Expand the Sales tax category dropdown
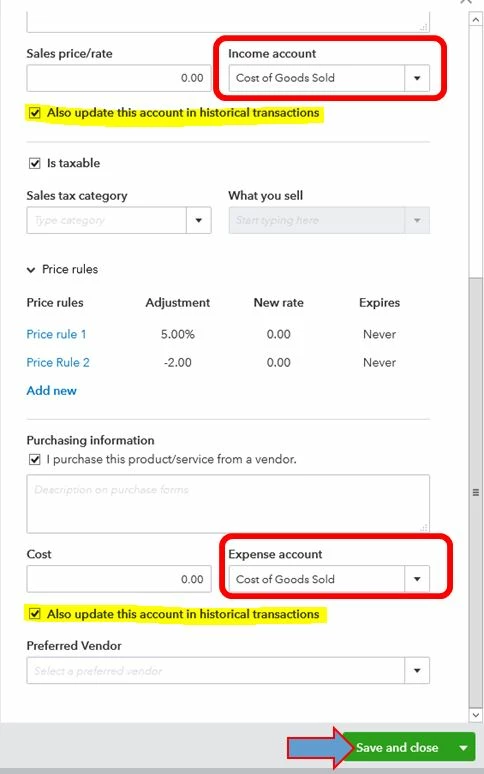Screen dimensions: 484x774 coord(198,220)
